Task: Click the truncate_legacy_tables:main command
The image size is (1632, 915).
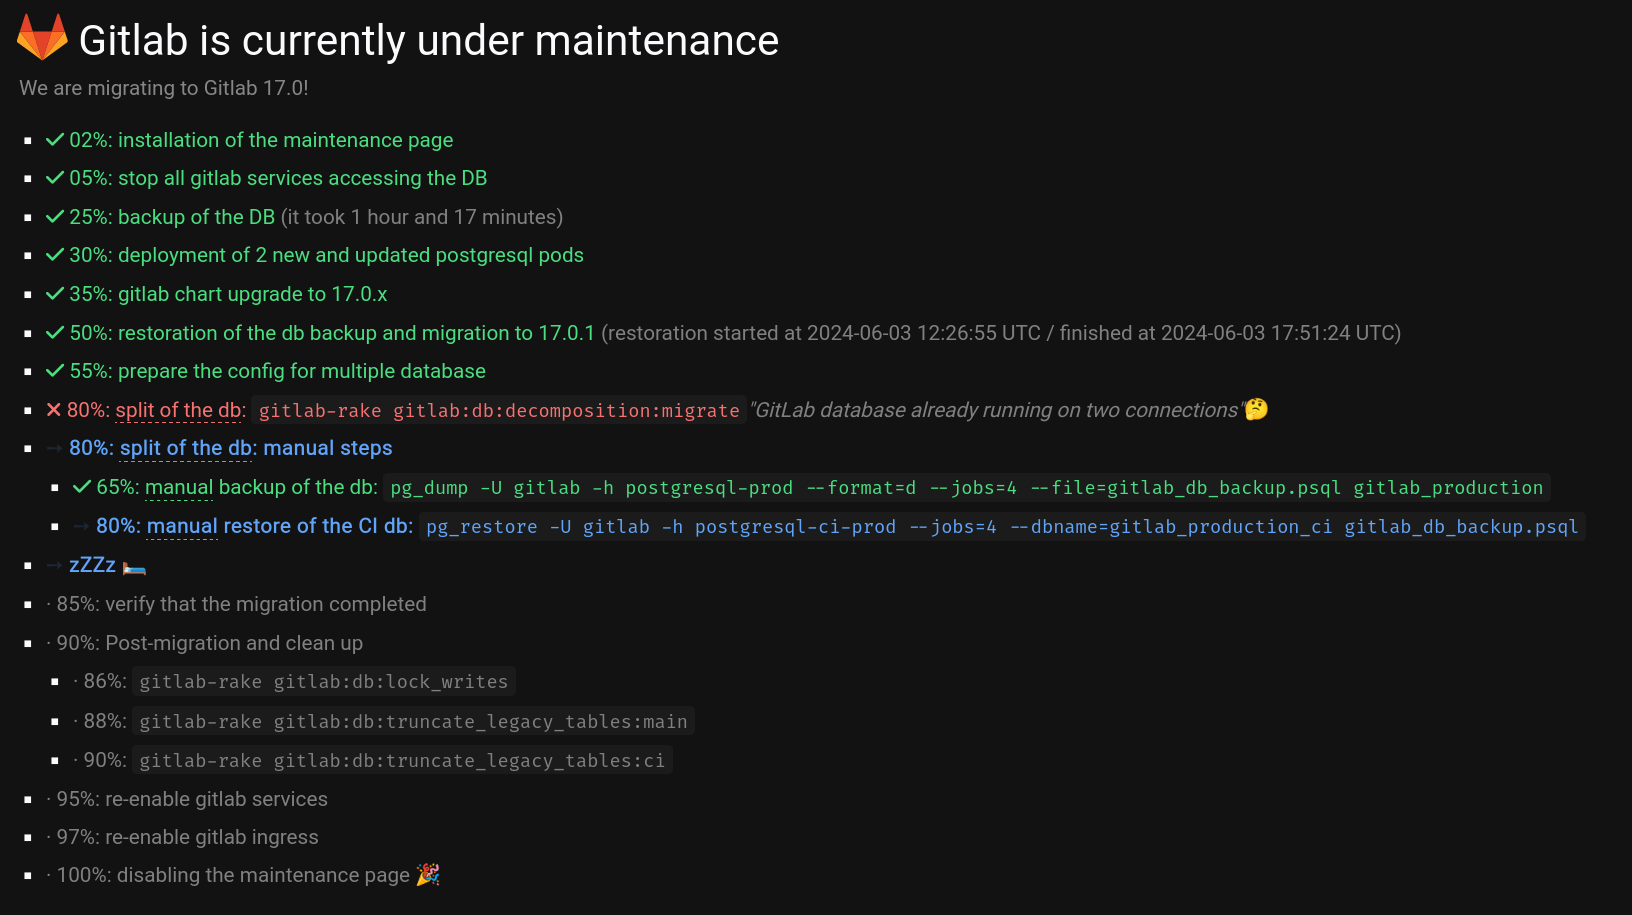Action: (413, 722)
